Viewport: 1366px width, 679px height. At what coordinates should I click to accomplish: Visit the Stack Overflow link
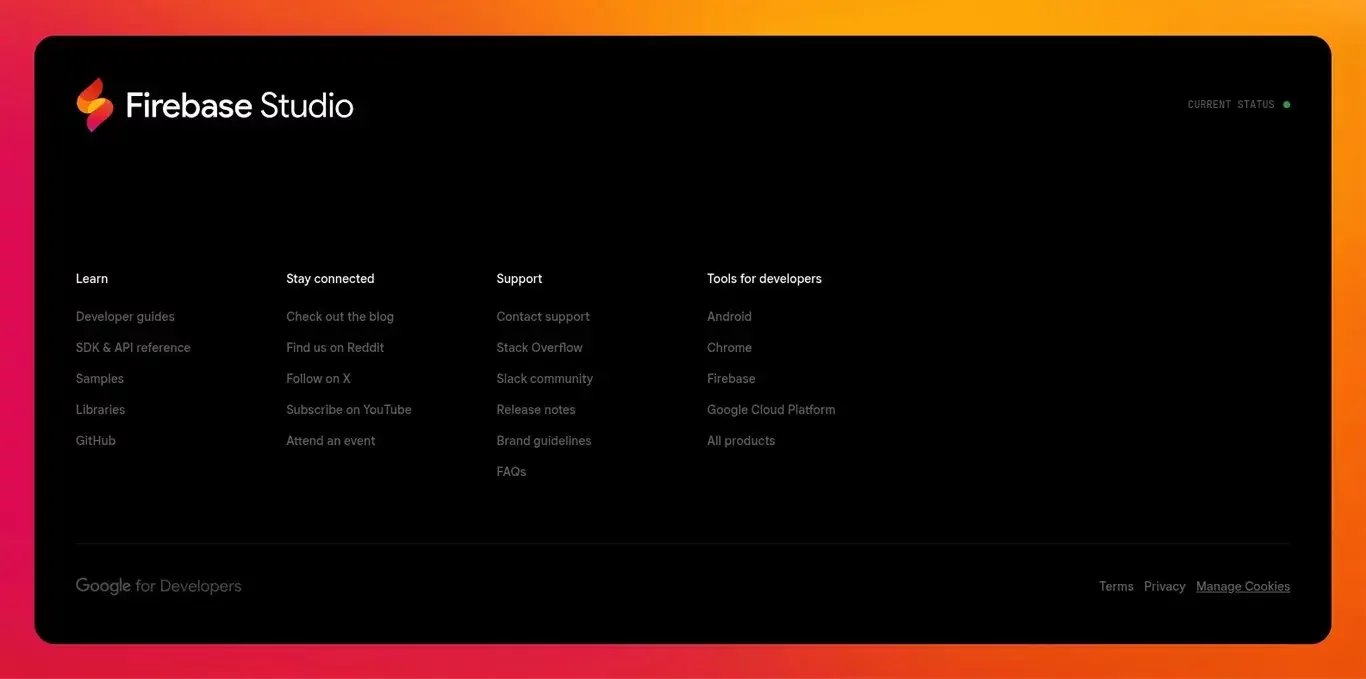pyautogui.click(x=540, y=348)
